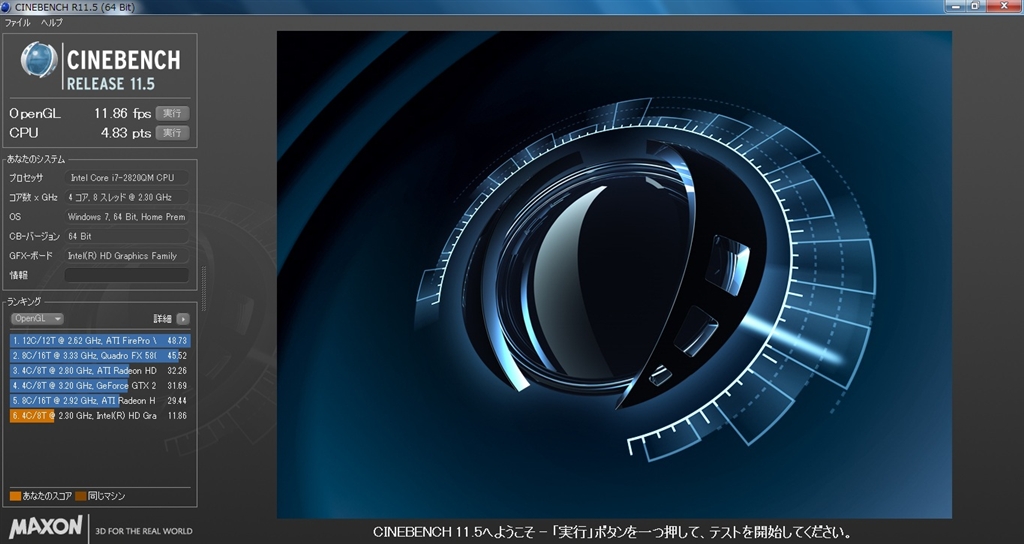The image size is (1024, 544).
Task: Select the 2.92 GHz ATI Radeon ranking entry
Action: pos(100,400)
